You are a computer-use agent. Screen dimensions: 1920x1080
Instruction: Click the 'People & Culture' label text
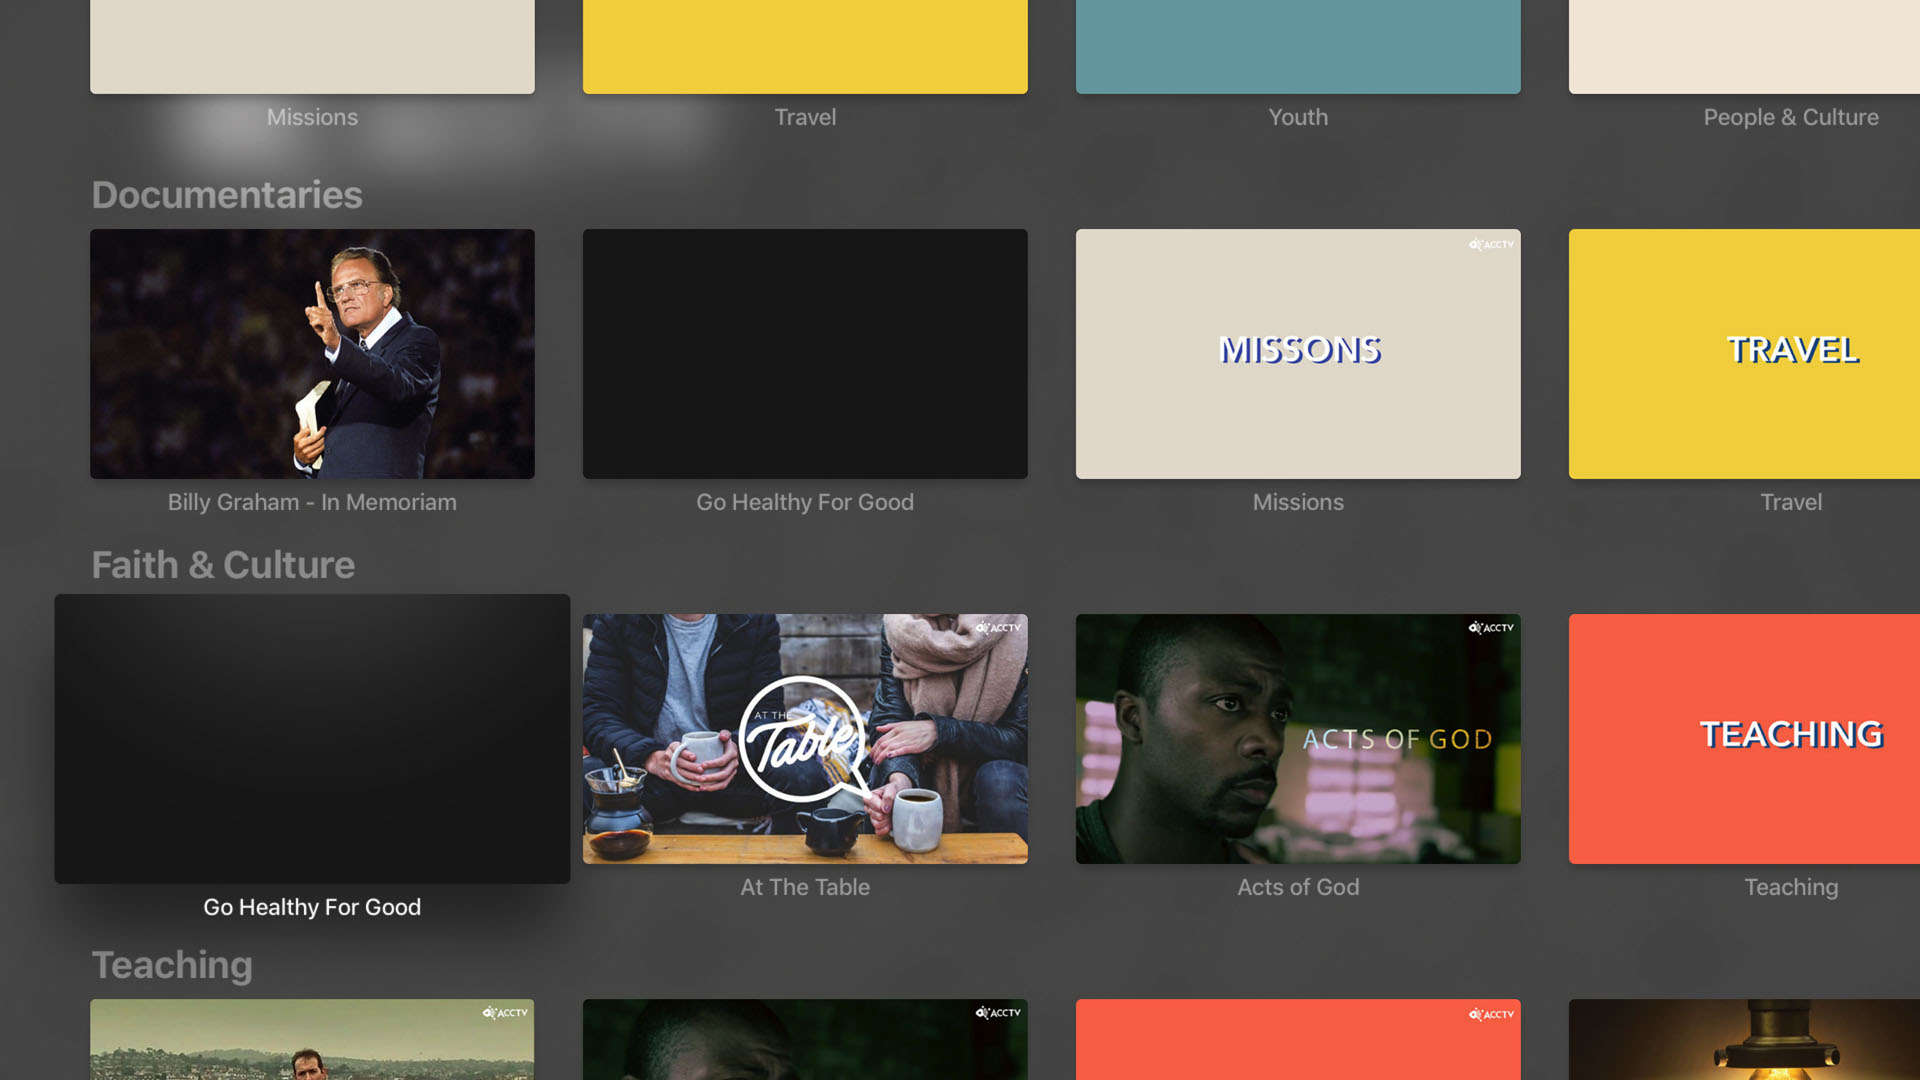tap(1791, 117)
